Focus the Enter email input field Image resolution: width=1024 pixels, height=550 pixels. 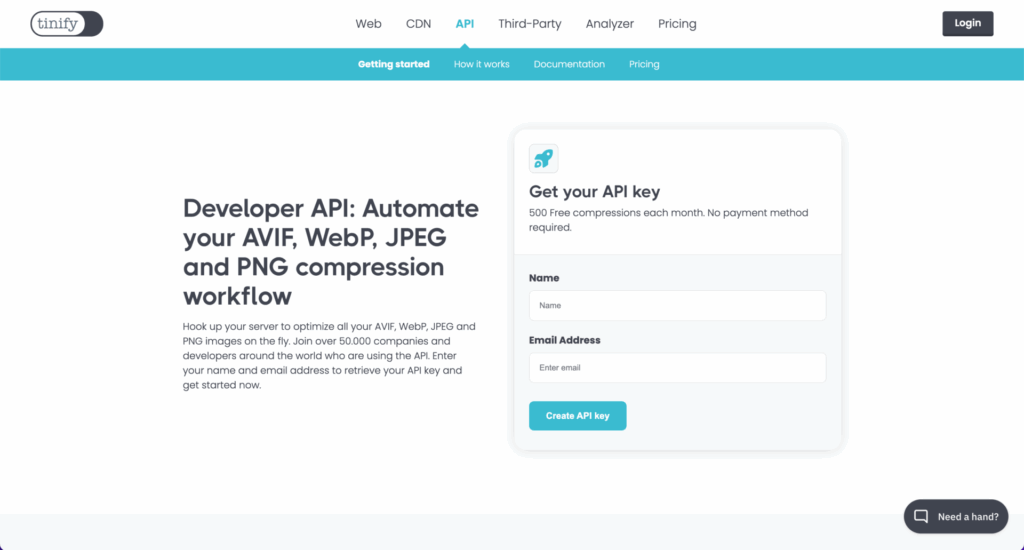[x=677, y=368]
